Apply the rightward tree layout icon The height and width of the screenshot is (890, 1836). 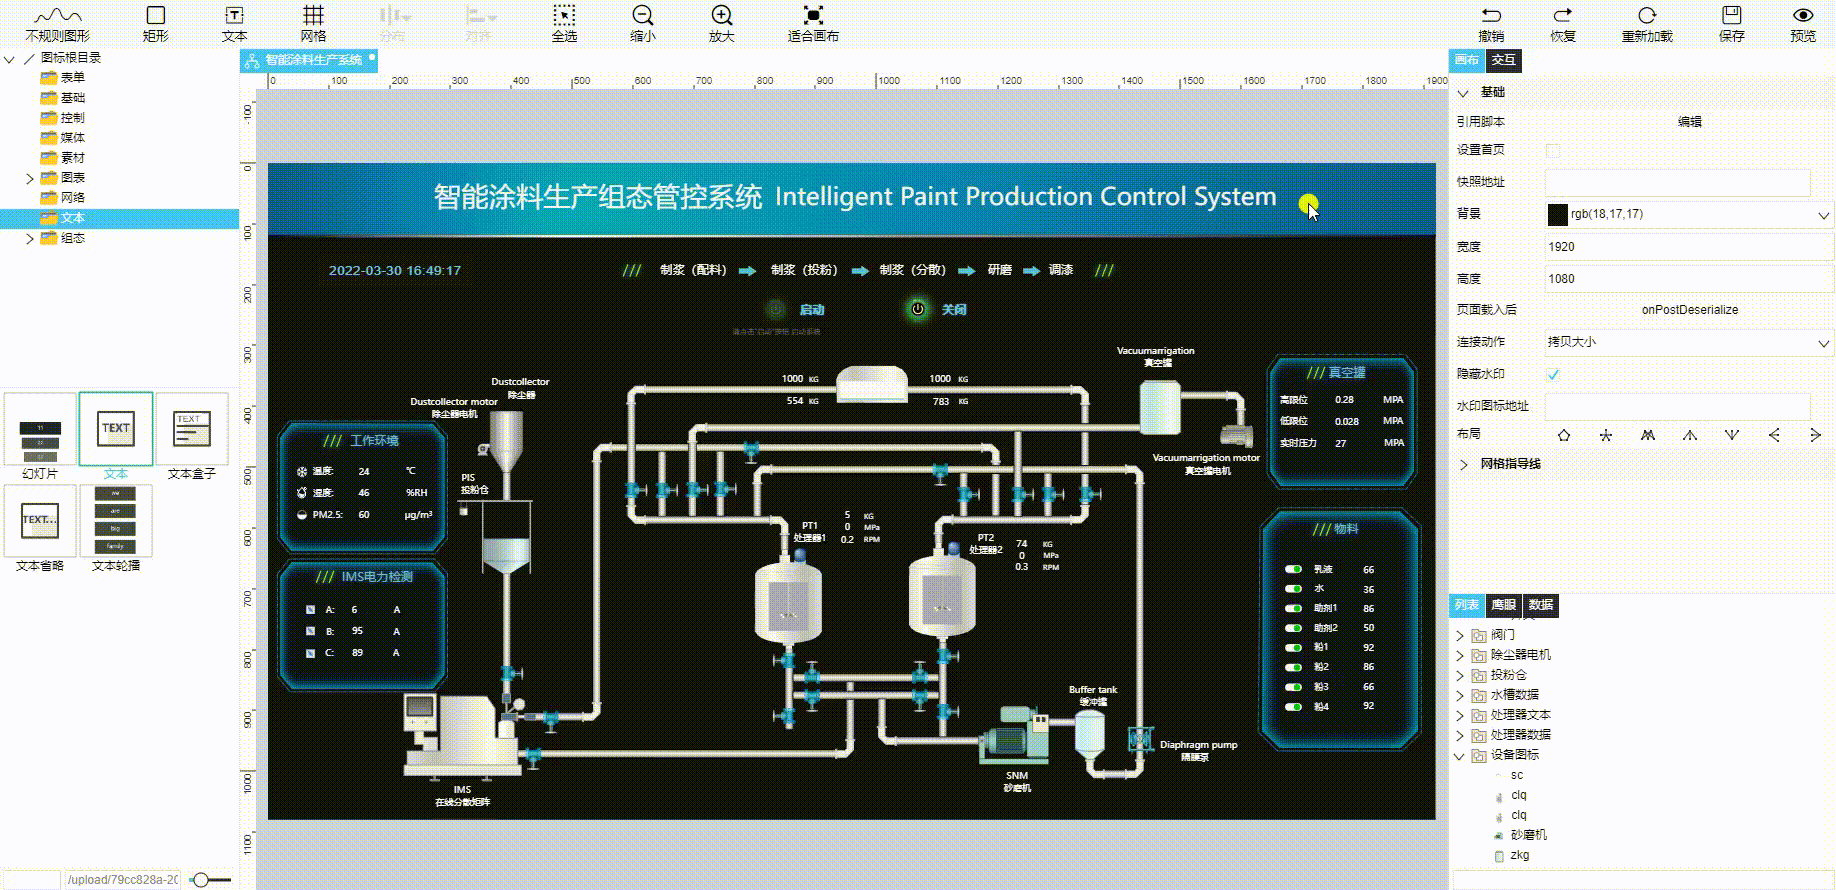1815,435
